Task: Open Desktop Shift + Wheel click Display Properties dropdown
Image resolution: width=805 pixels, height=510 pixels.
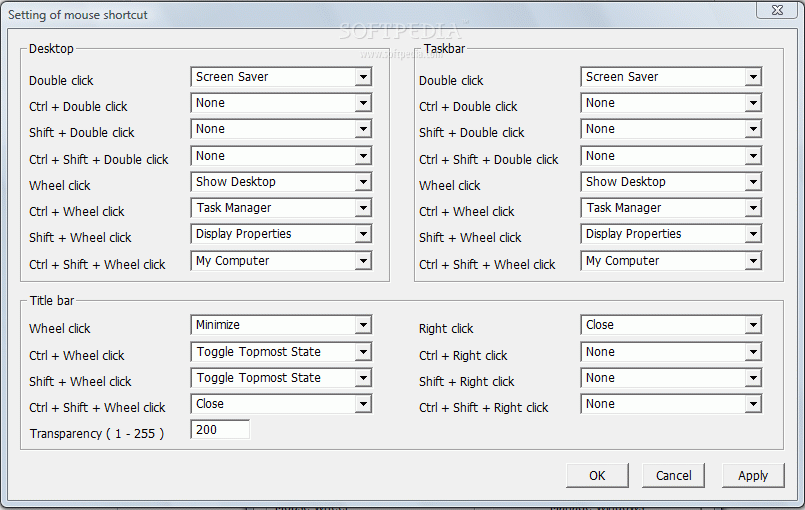Action: 281,234
